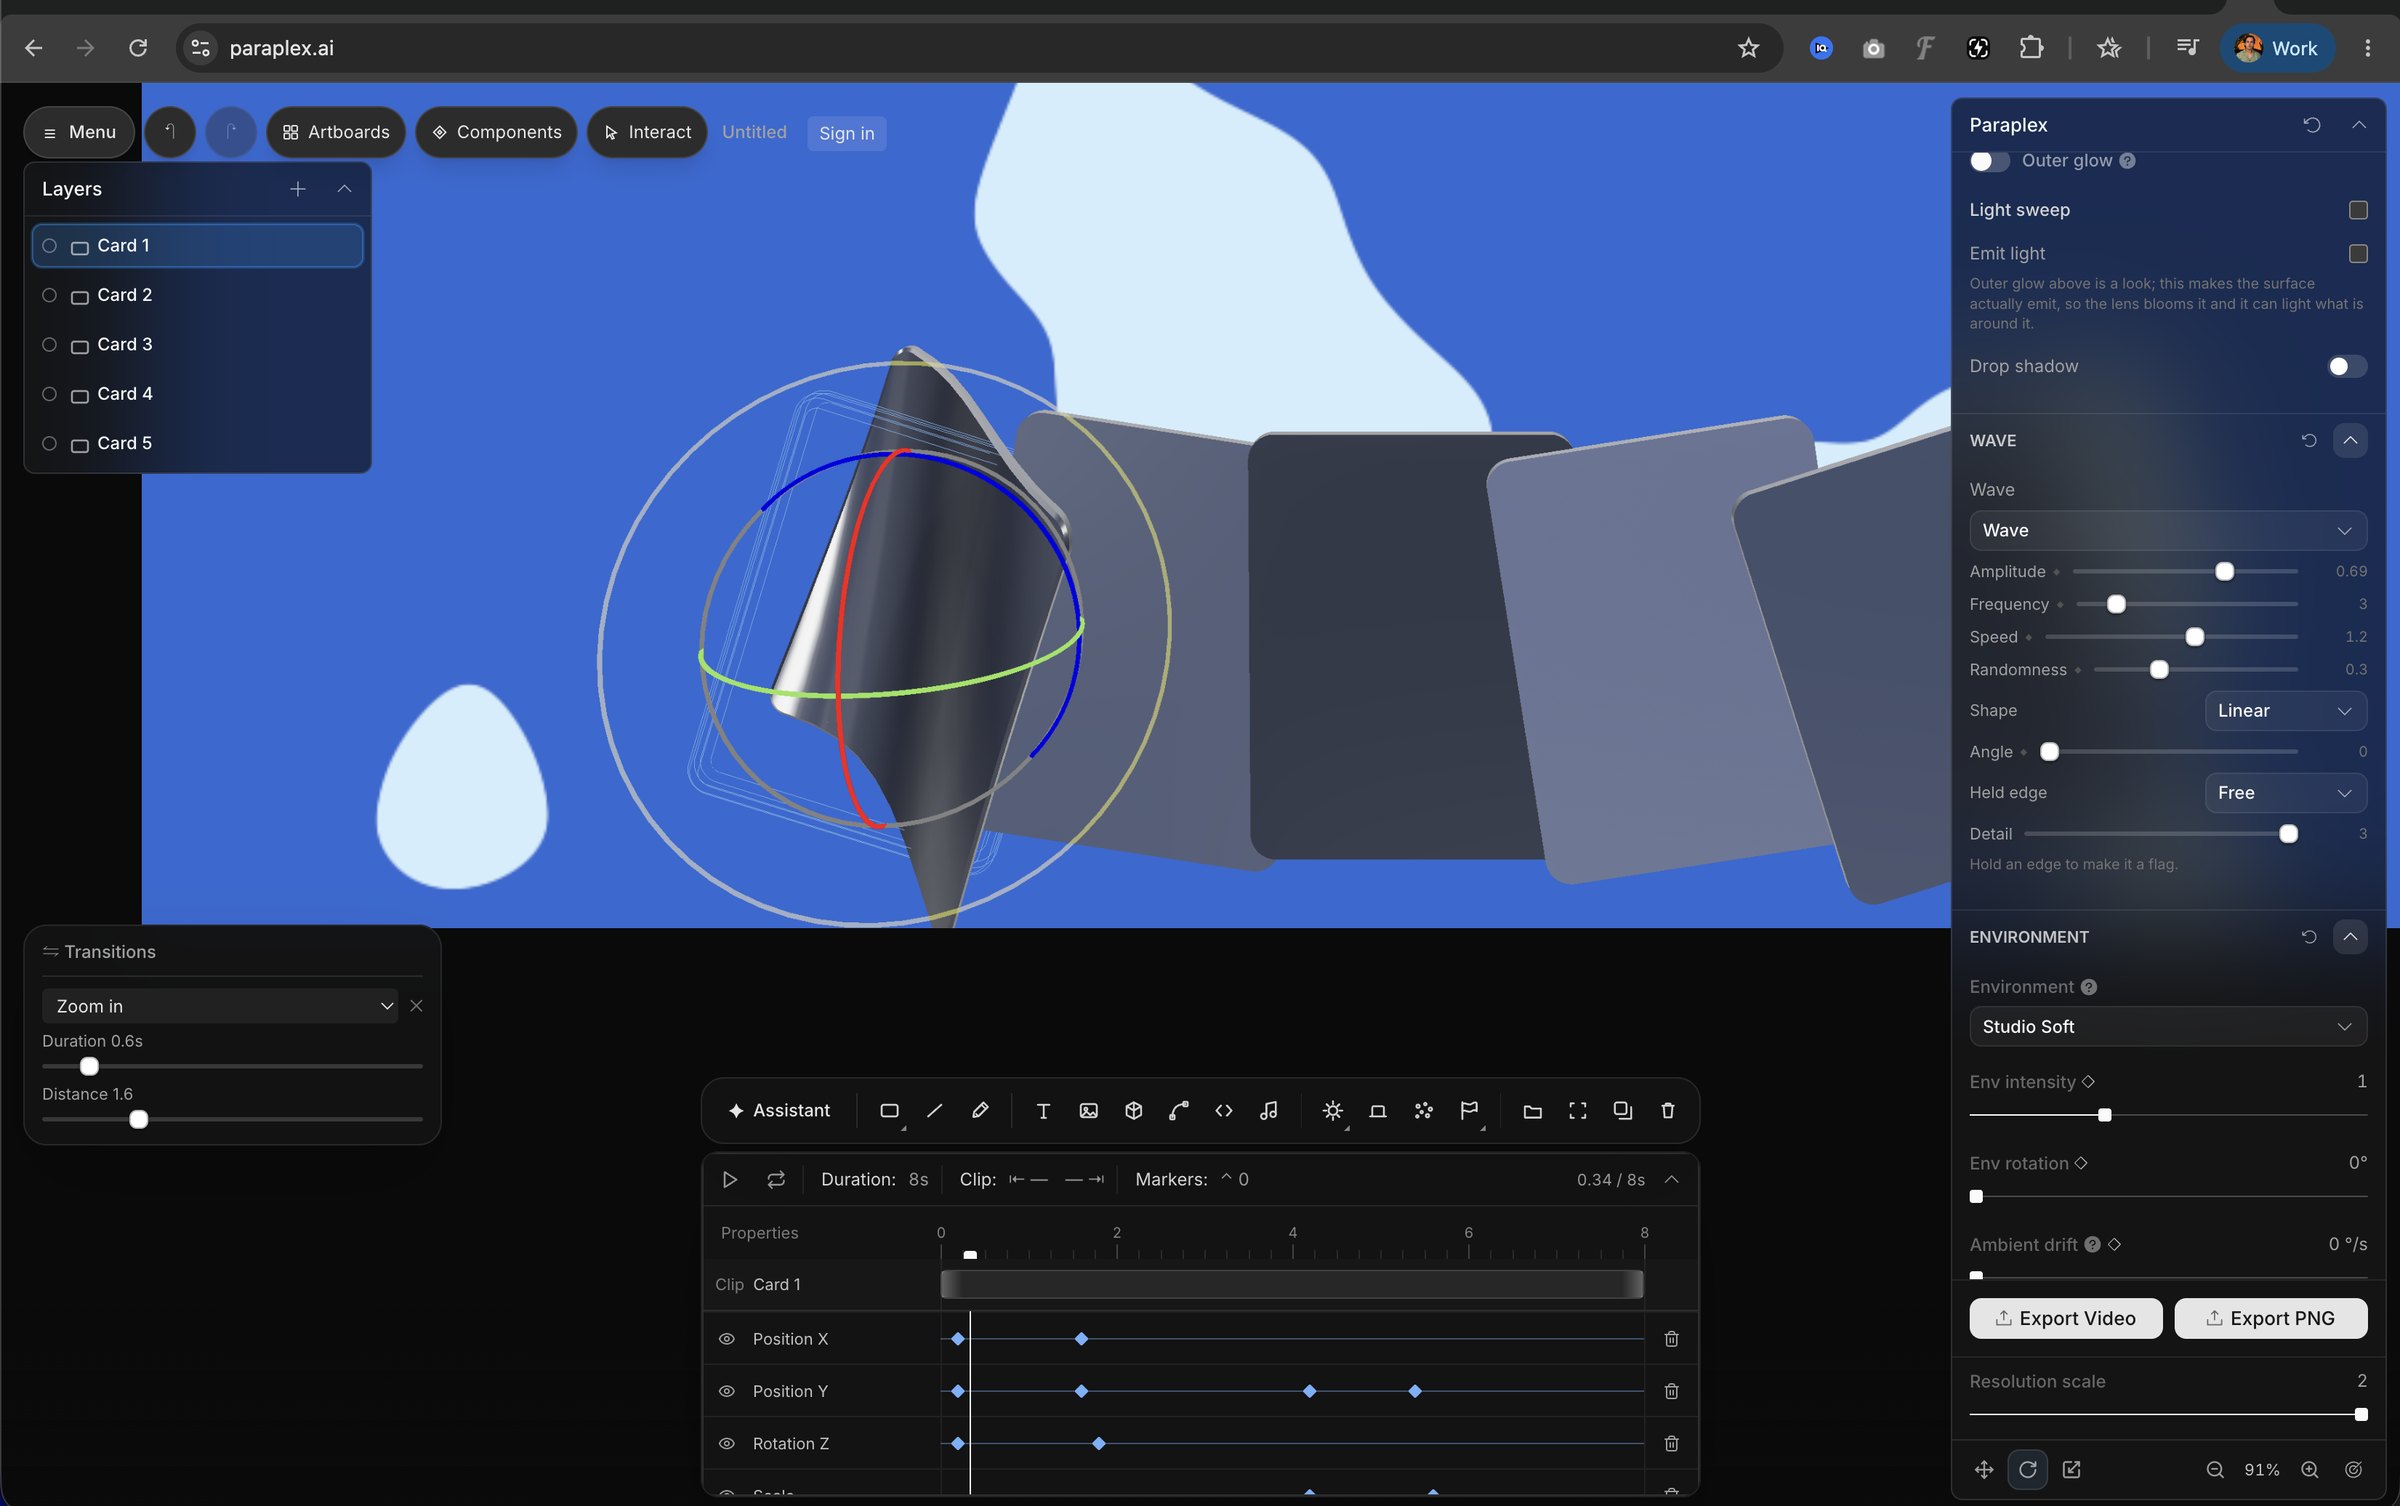Select the pencil draw tool
The image size is (2400, 1506).
tap(980, 1110)
